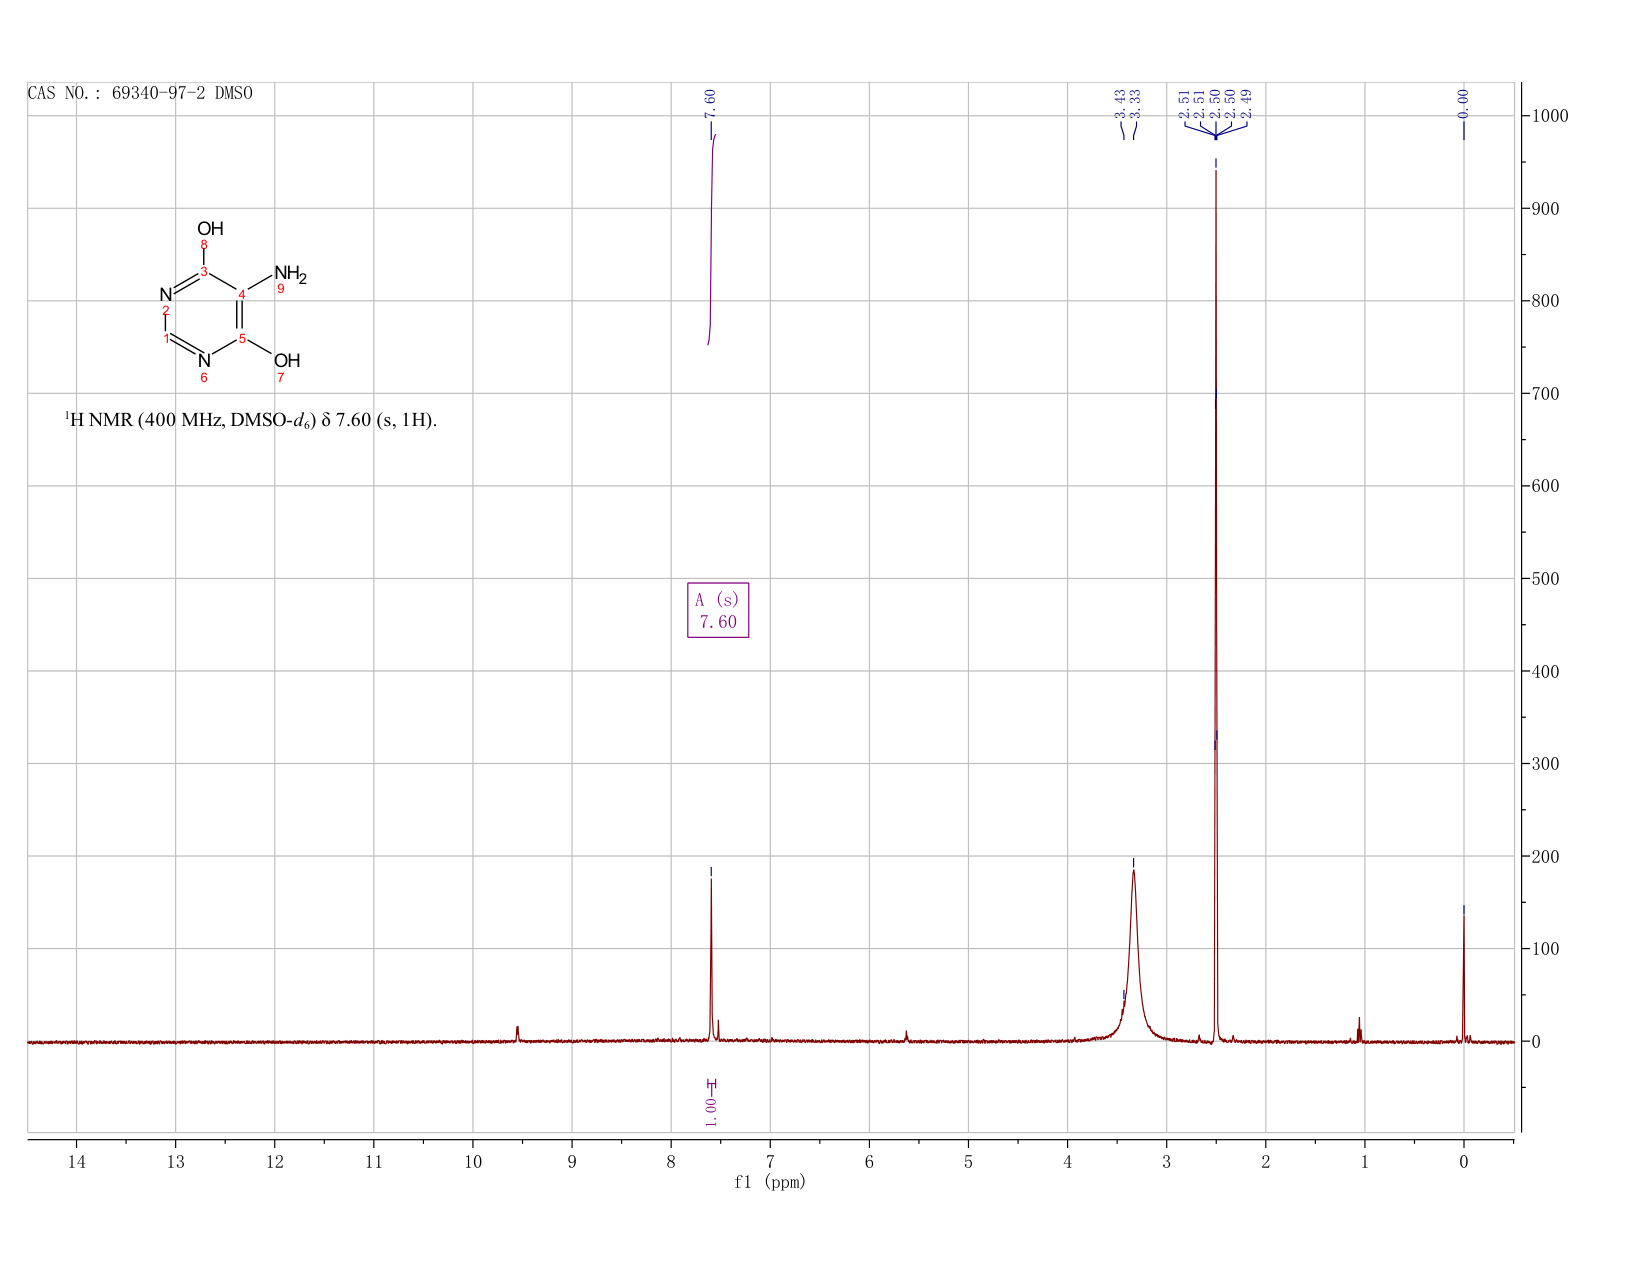Select the upper OH group on carbon 3
1650x1275 pixels.
210,229
